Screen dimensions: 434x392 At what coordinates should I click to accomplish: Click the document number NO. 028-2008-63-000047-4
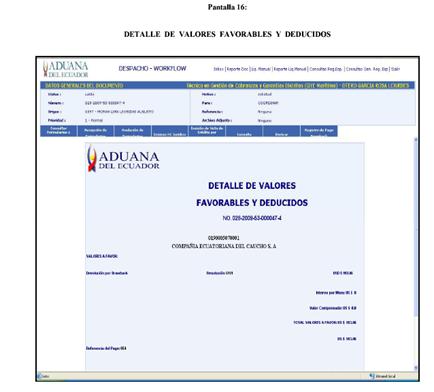252,218
